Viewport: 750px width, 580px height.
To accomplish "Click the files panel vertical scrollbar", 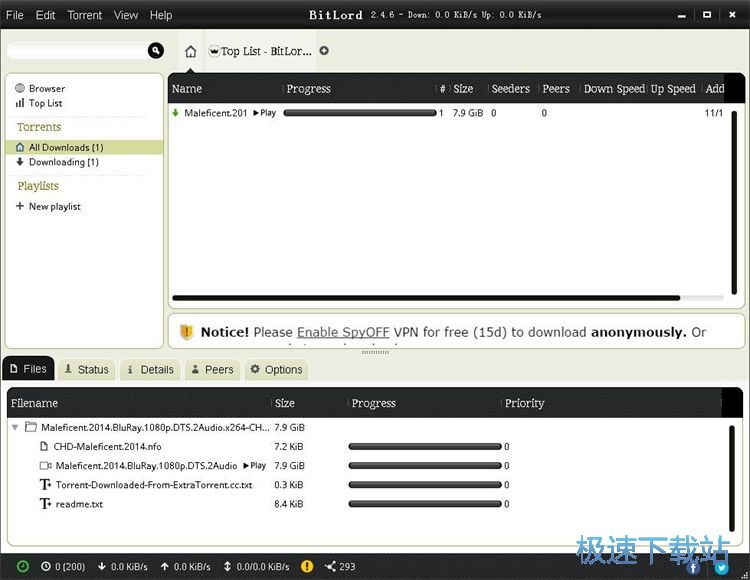I will 732,478.
